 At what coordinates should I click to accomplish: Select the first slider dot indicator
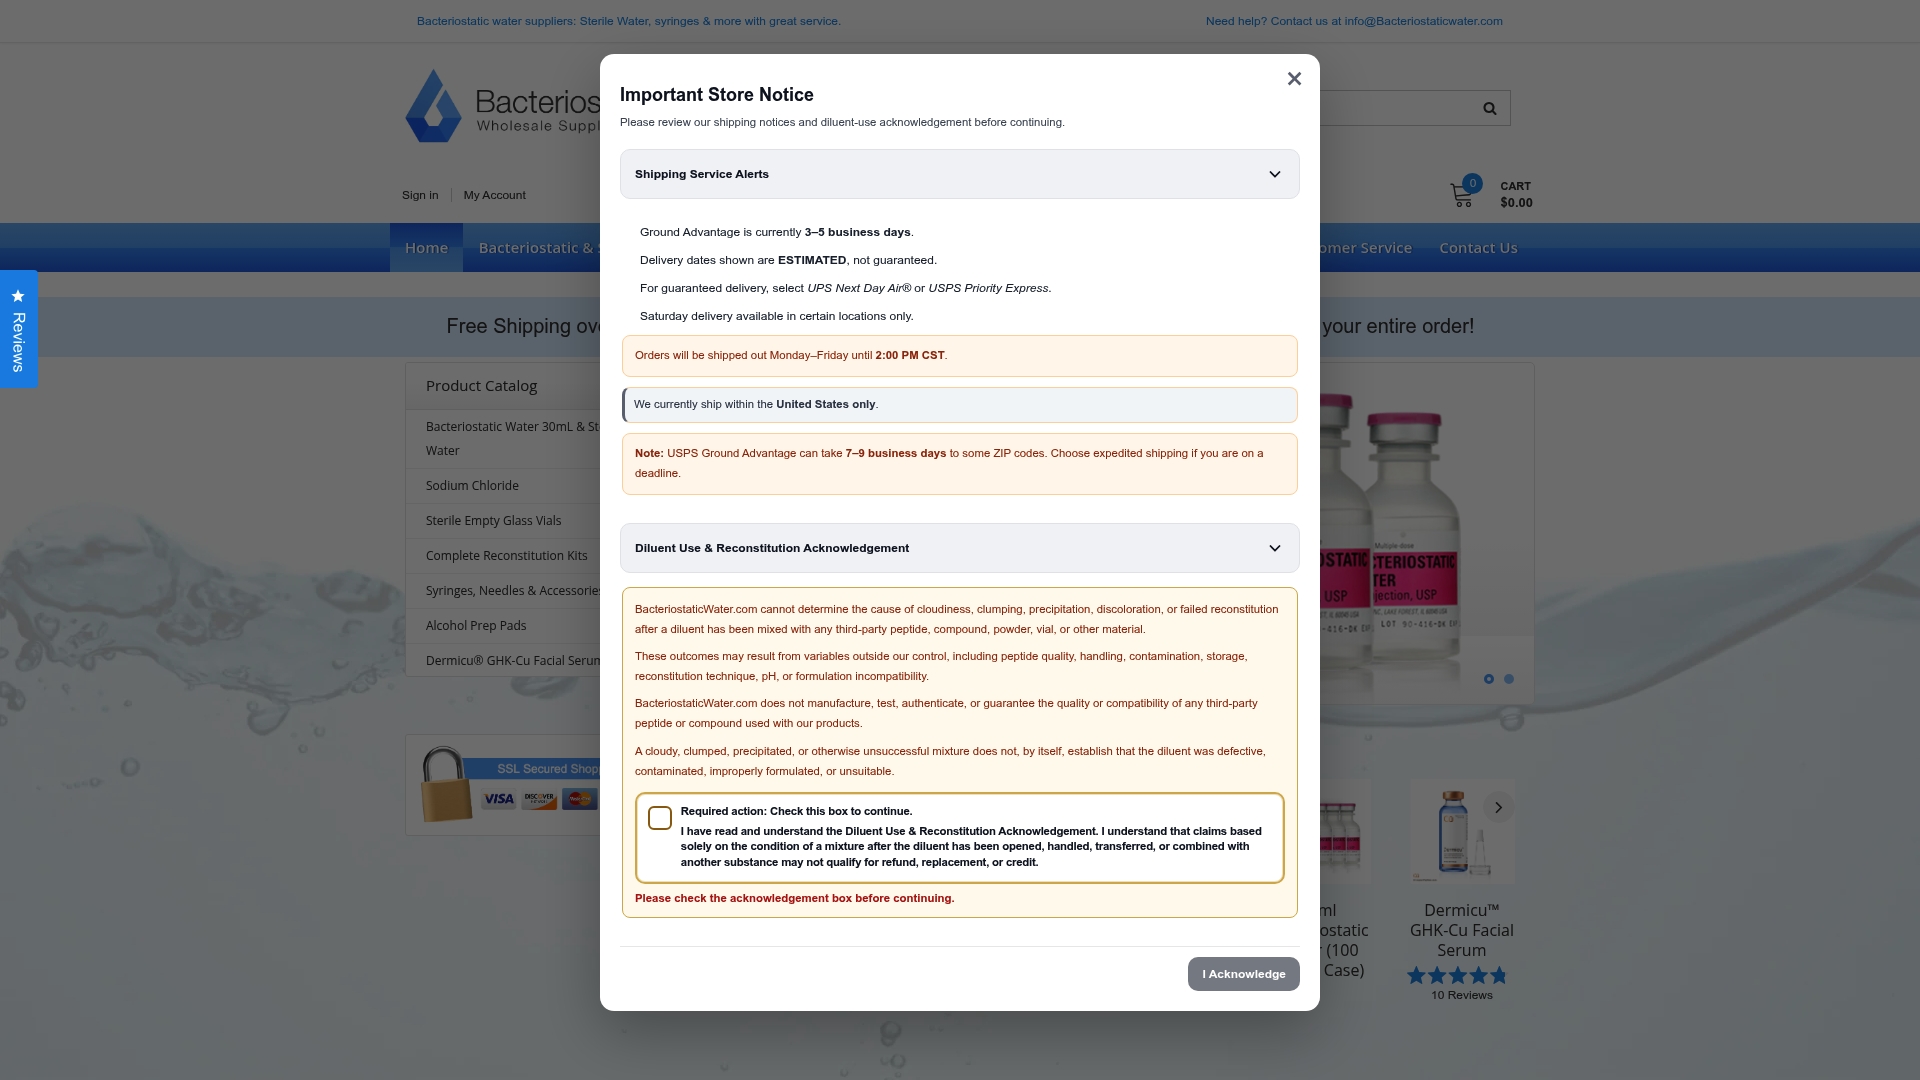(1489, 679)
